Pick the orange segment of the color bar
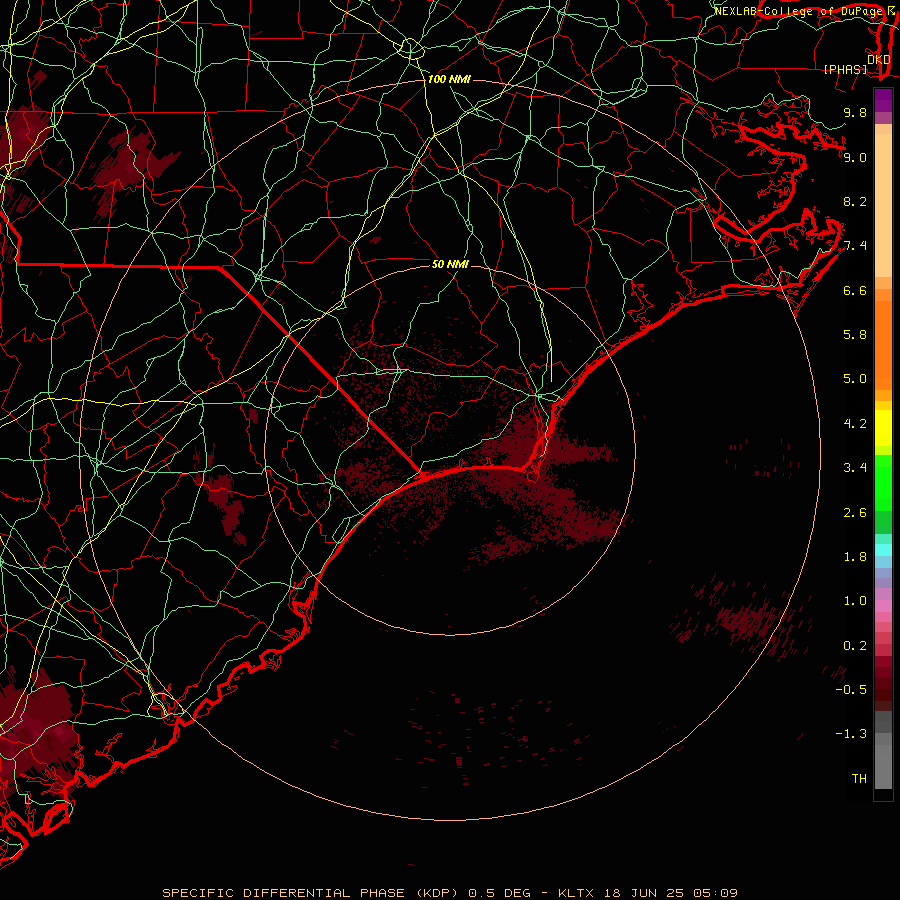Screen dimensions: 900x900 coord(883,346)
